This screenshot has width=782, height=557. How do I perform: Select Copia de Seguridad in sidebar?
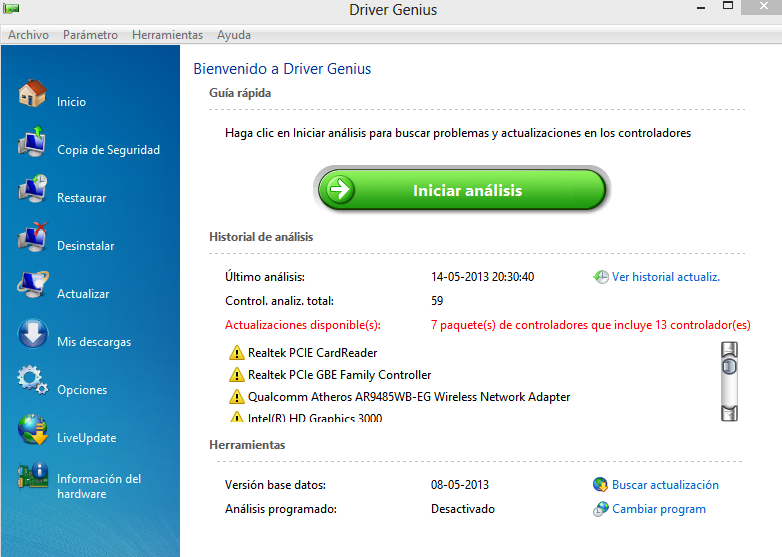pyautogui.click(x=109, y=150)
